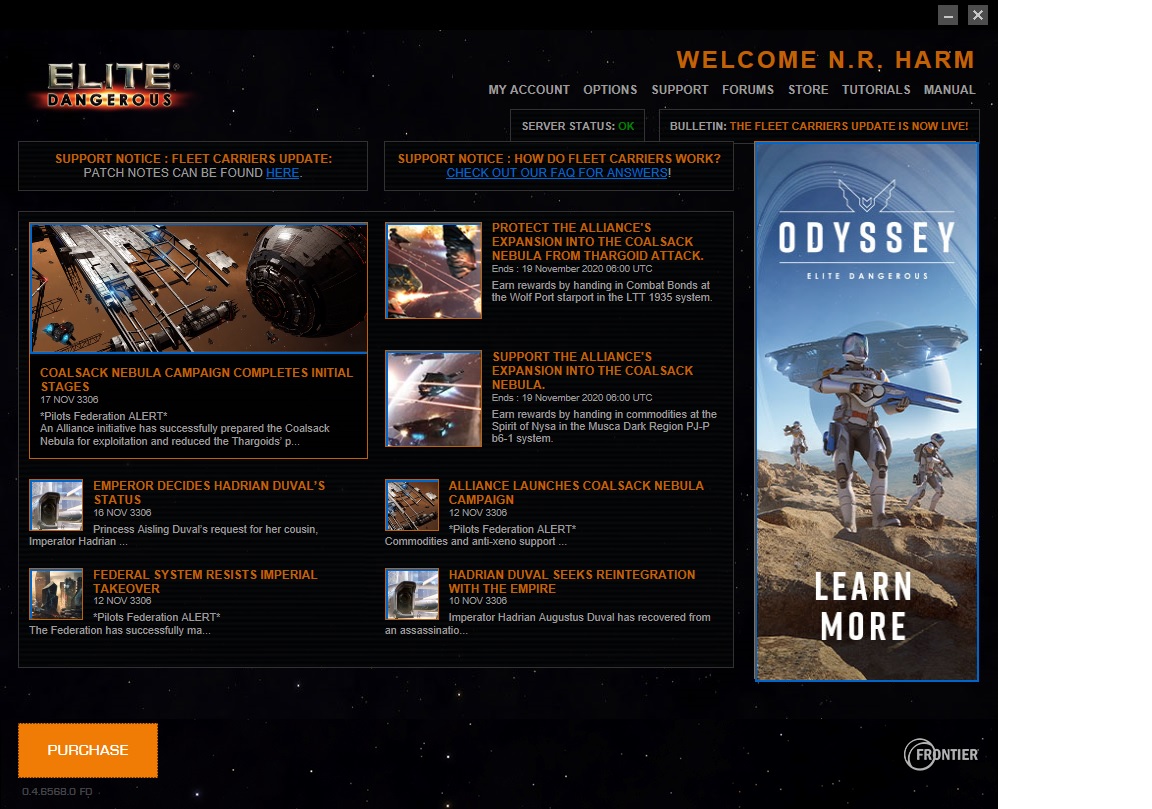The image size is (1152, 809).
Task: Click 'Support Notice : Fleet Carriers Update' heading
Action: (193, 159)
